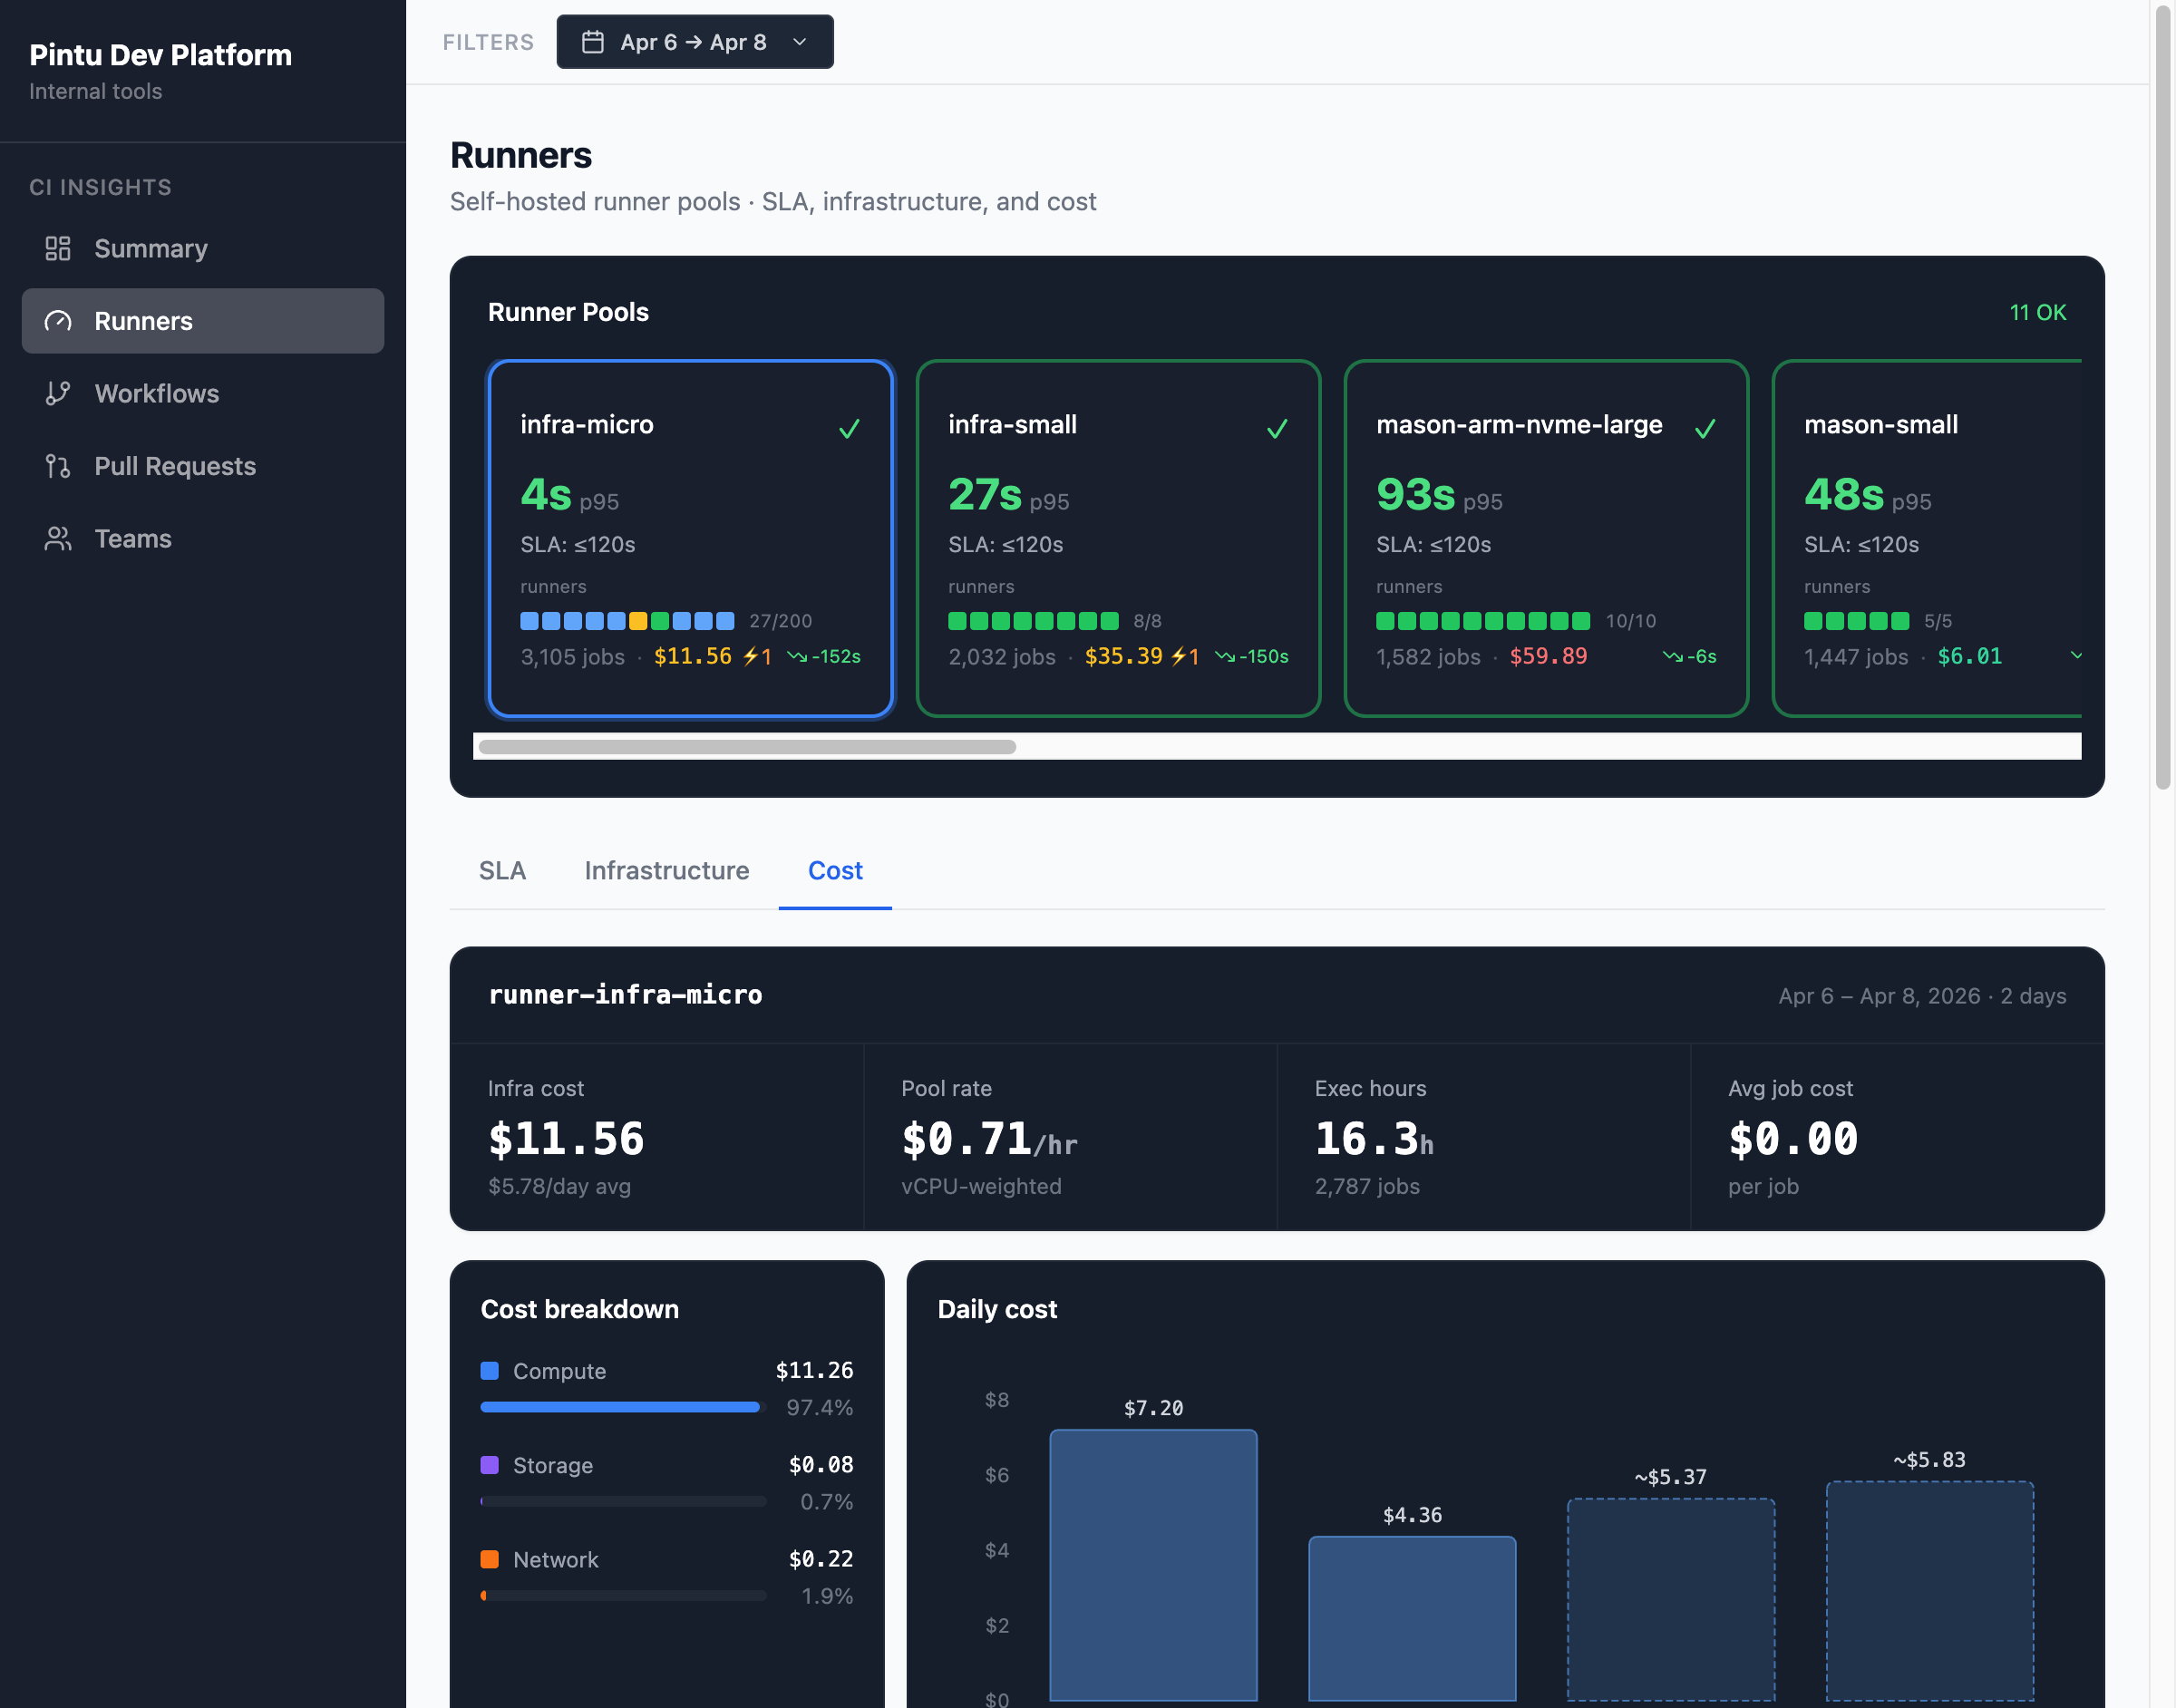
Task: Click lightning bolt icon on infra-small card
Action: click(x=1180, y=656)
